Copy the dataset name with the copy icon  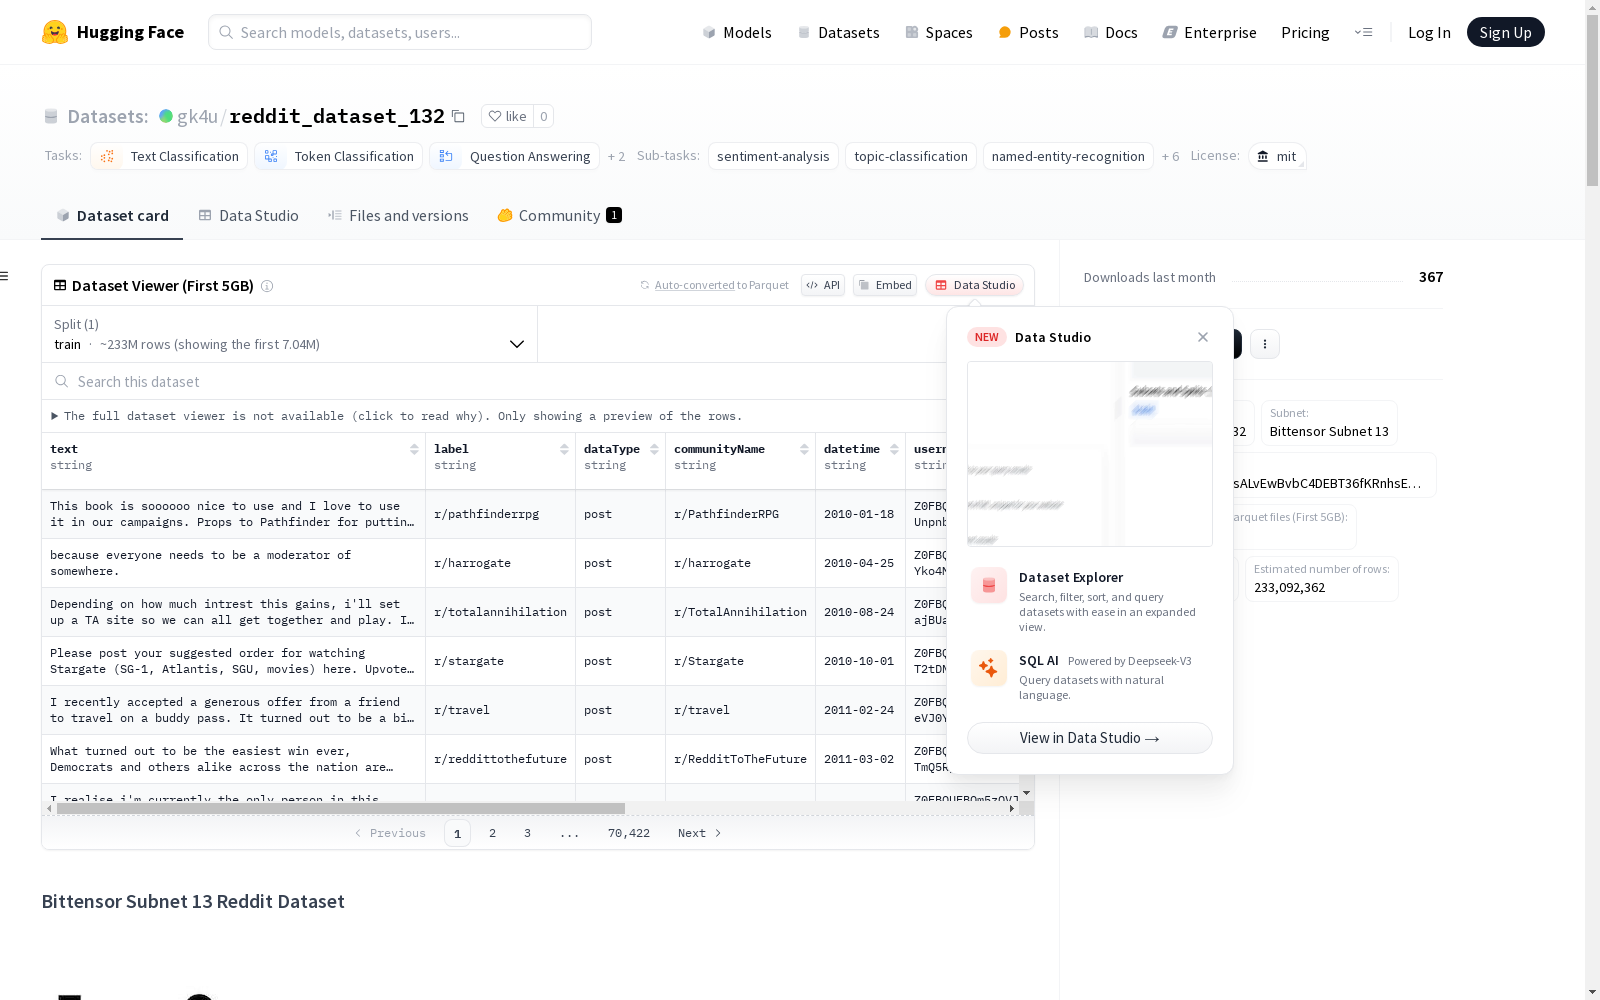[x=458, y=116]
